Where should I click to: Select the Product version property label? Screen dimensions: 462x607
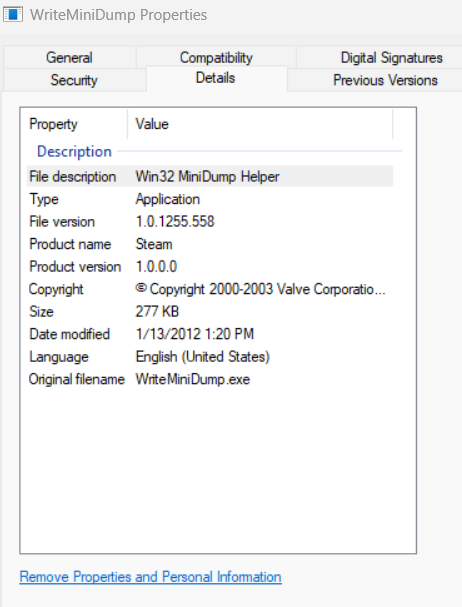click(x=75, y=266)
